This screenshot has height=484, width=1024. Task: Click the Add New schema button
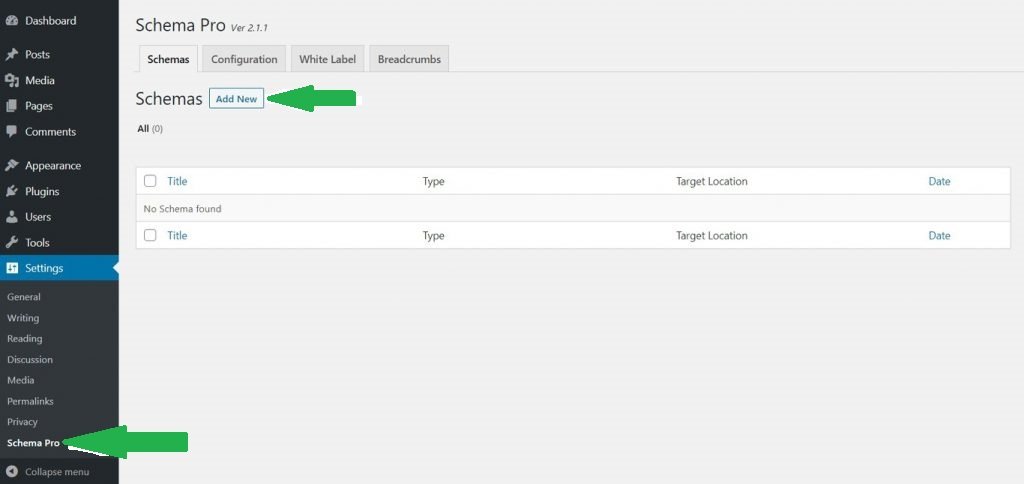tap(236, 99)
